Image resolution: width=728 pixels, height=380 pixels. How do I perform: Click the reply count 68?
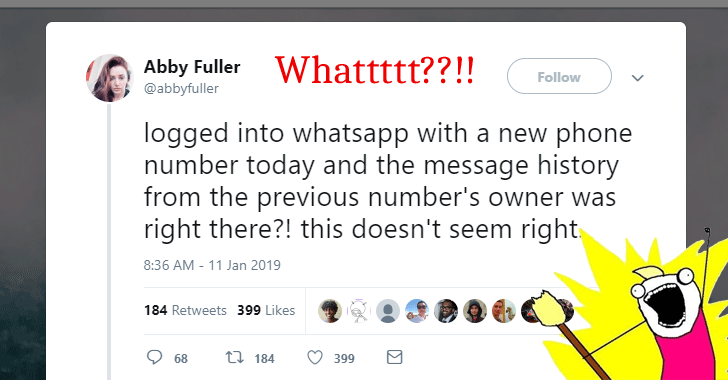pos(181,359)
